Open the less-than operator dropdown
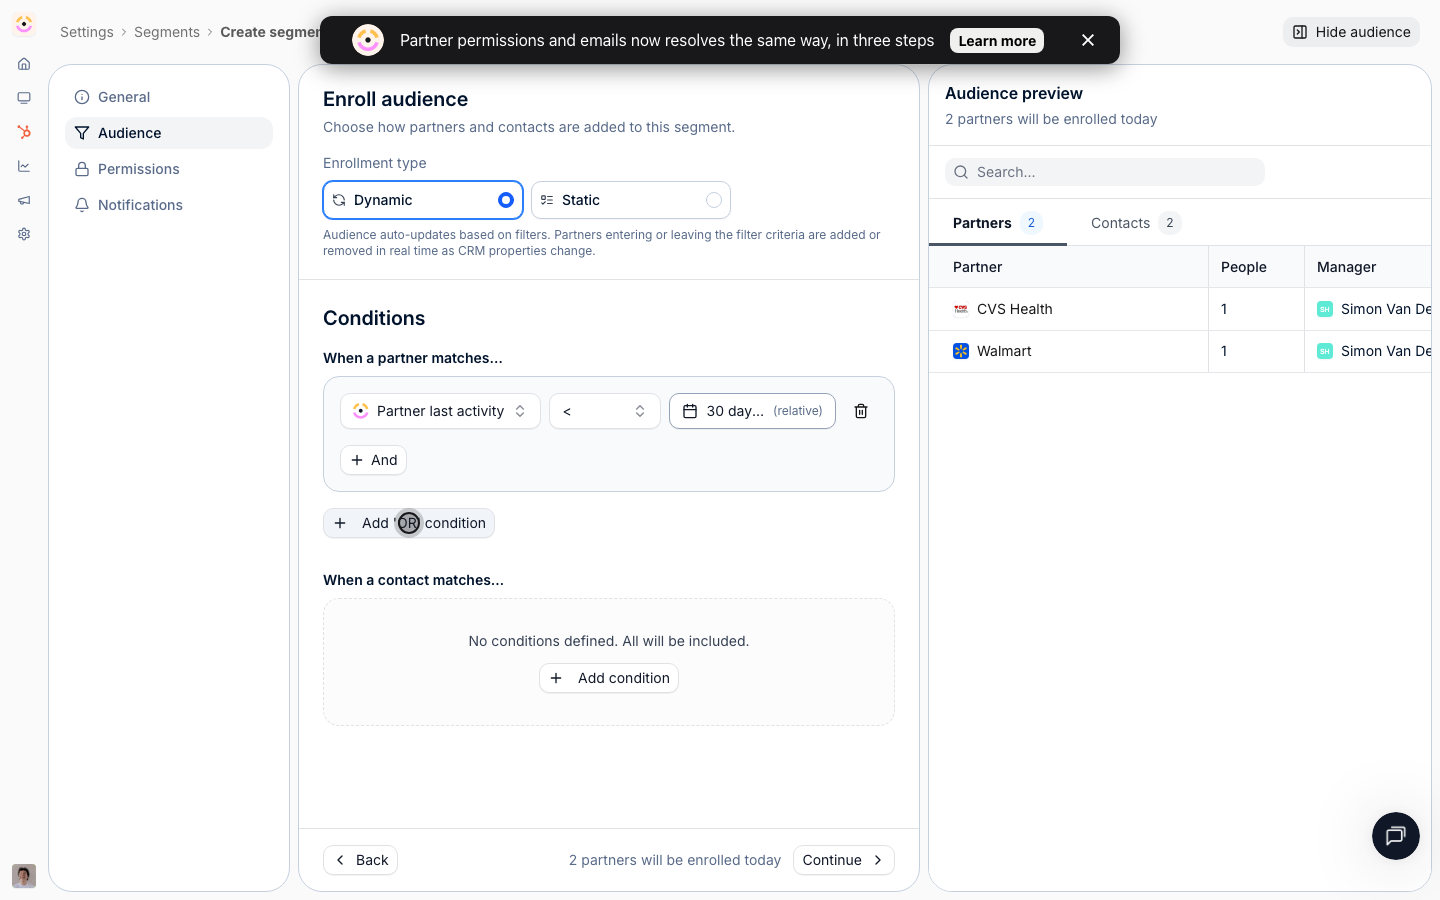This screenshot has width=1440, height=900. 605,411
